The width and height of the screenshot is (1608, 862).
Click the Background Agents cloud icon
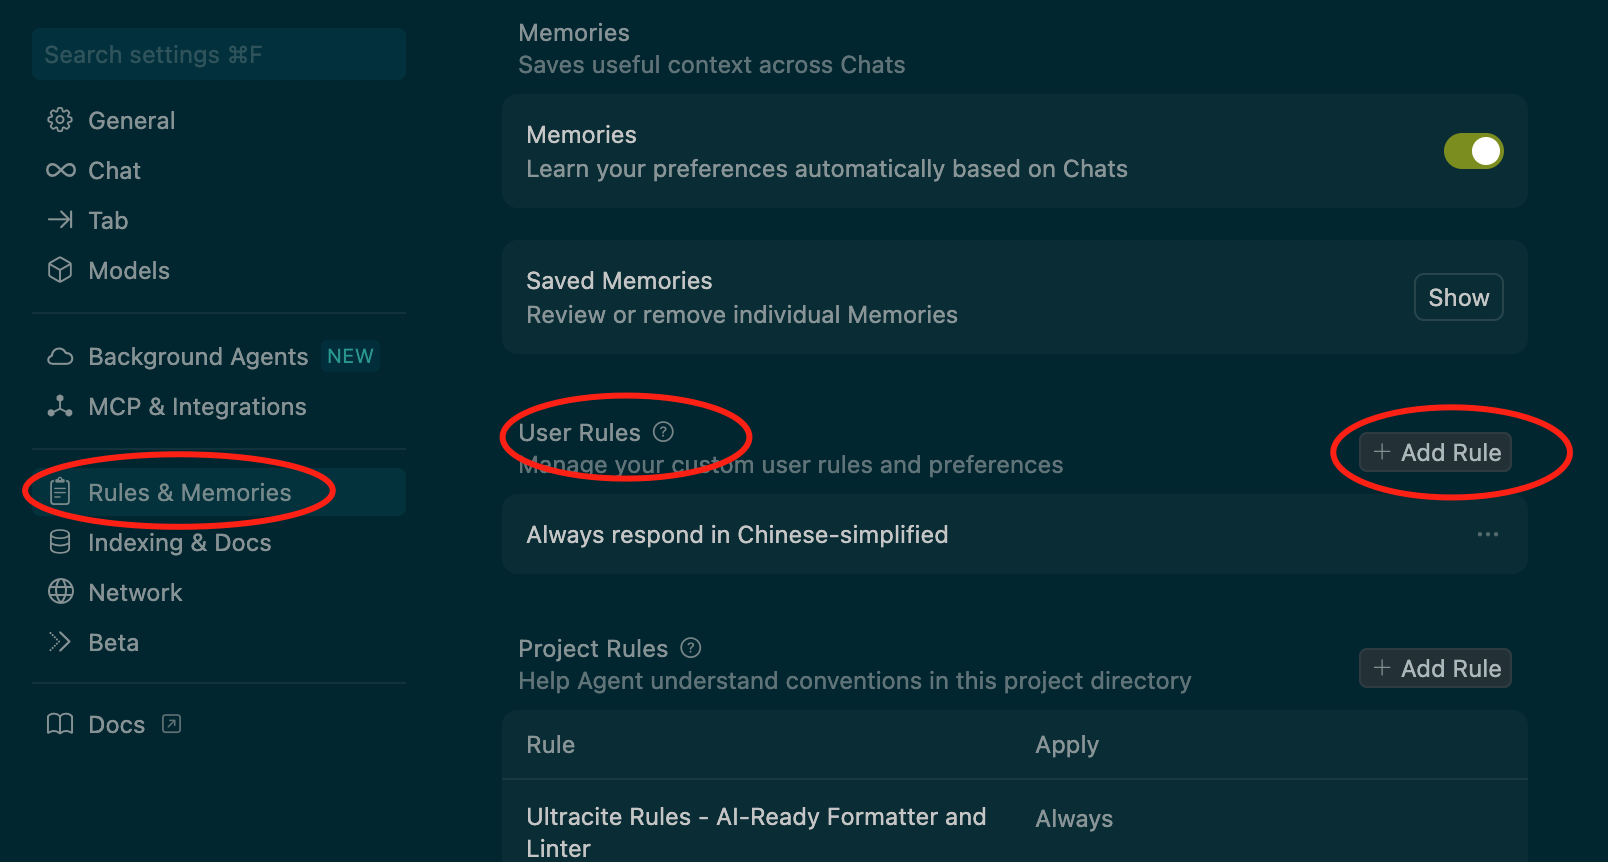60,357
